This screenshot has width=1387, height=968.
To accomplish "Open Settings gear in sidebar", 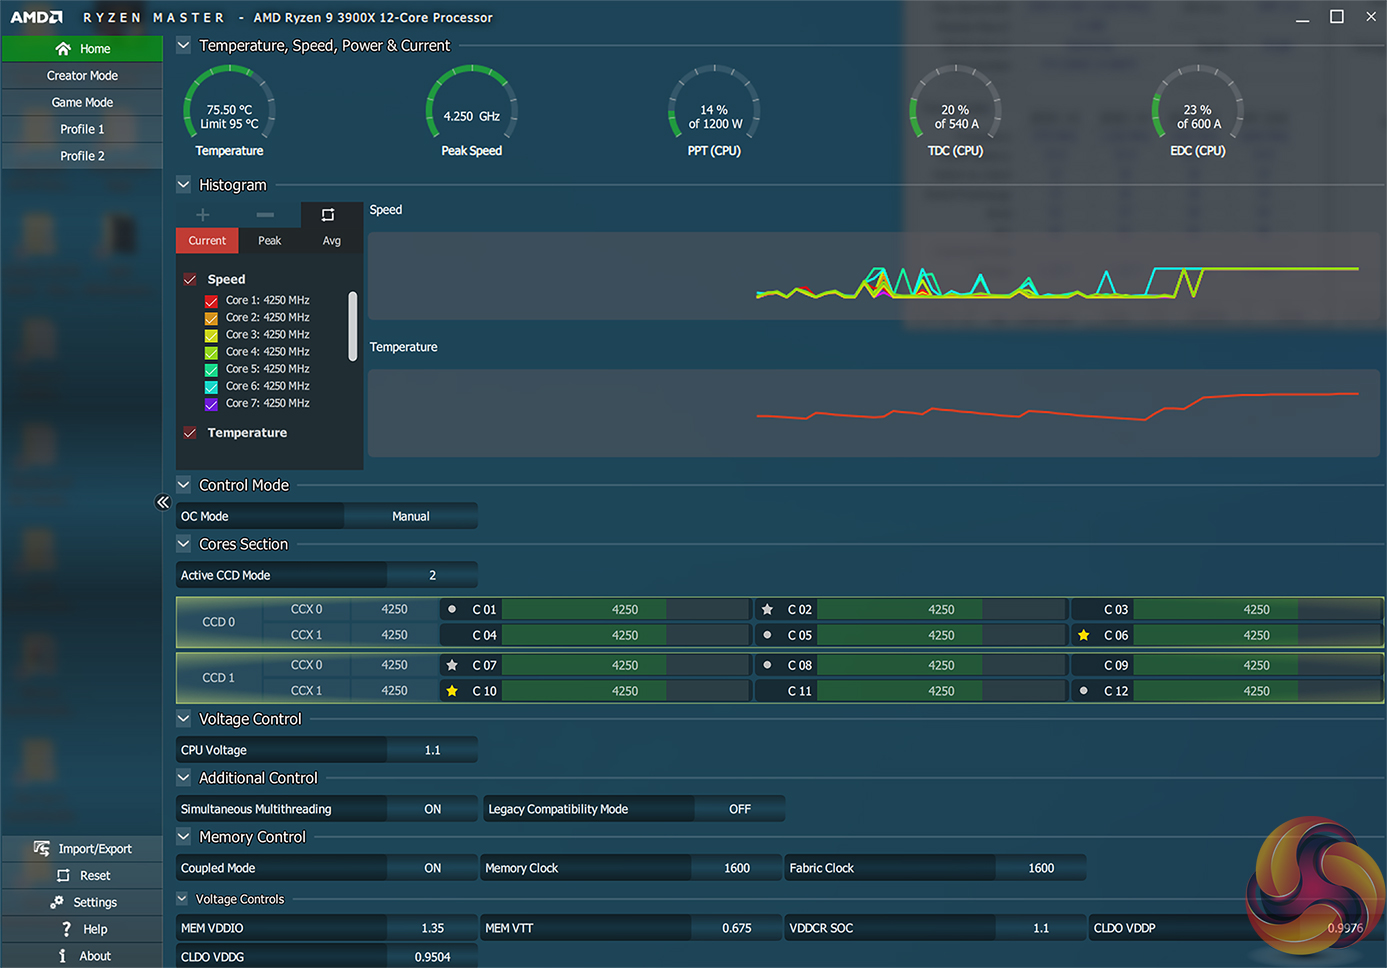I will point(57,902).
